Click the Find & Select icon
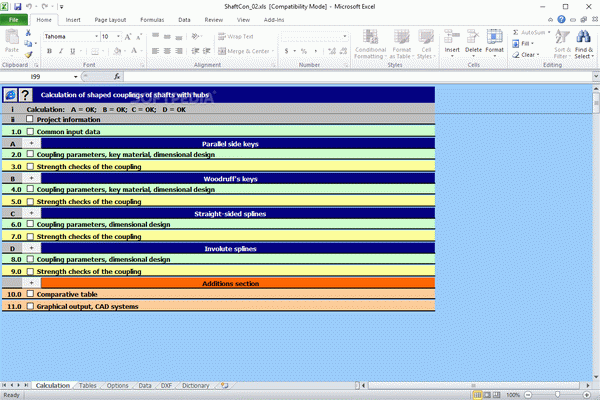 click(583, 44)
